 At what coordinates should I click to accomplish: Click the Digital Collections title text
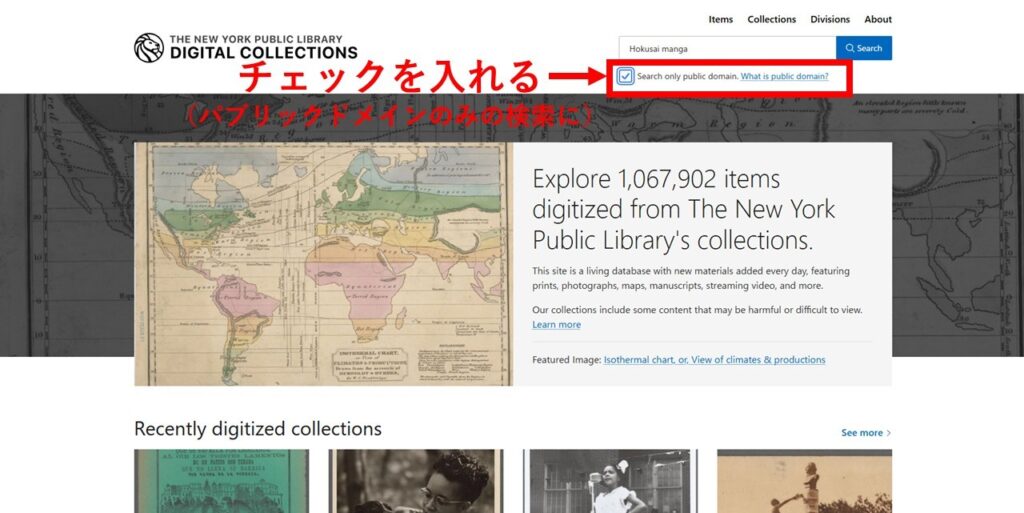click(264, 53)
